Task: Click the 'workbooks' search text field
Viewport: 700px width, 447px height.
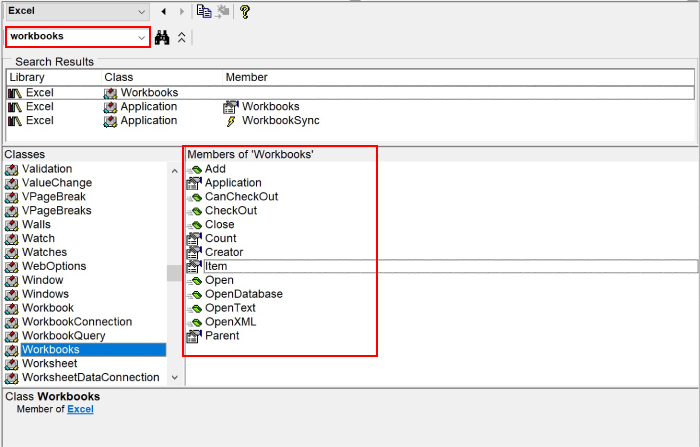Action: click(70, 37)
